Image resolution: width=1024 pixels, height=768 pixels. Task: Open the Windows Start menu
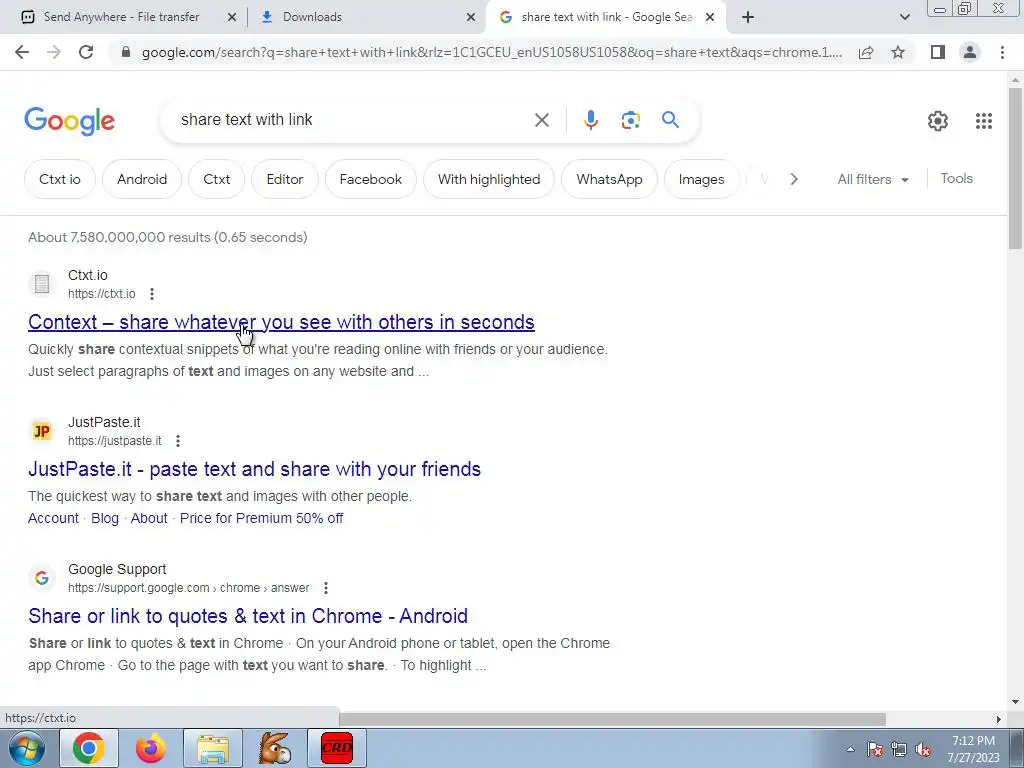[x=27, y=748]
